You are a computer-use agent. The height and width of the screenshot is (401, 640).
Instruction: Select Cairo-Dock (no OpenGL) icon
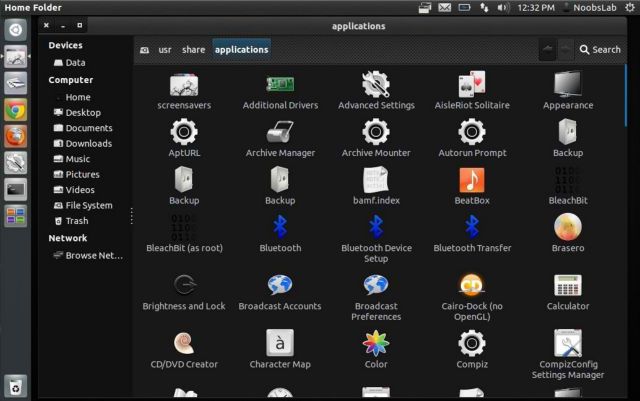472,285
